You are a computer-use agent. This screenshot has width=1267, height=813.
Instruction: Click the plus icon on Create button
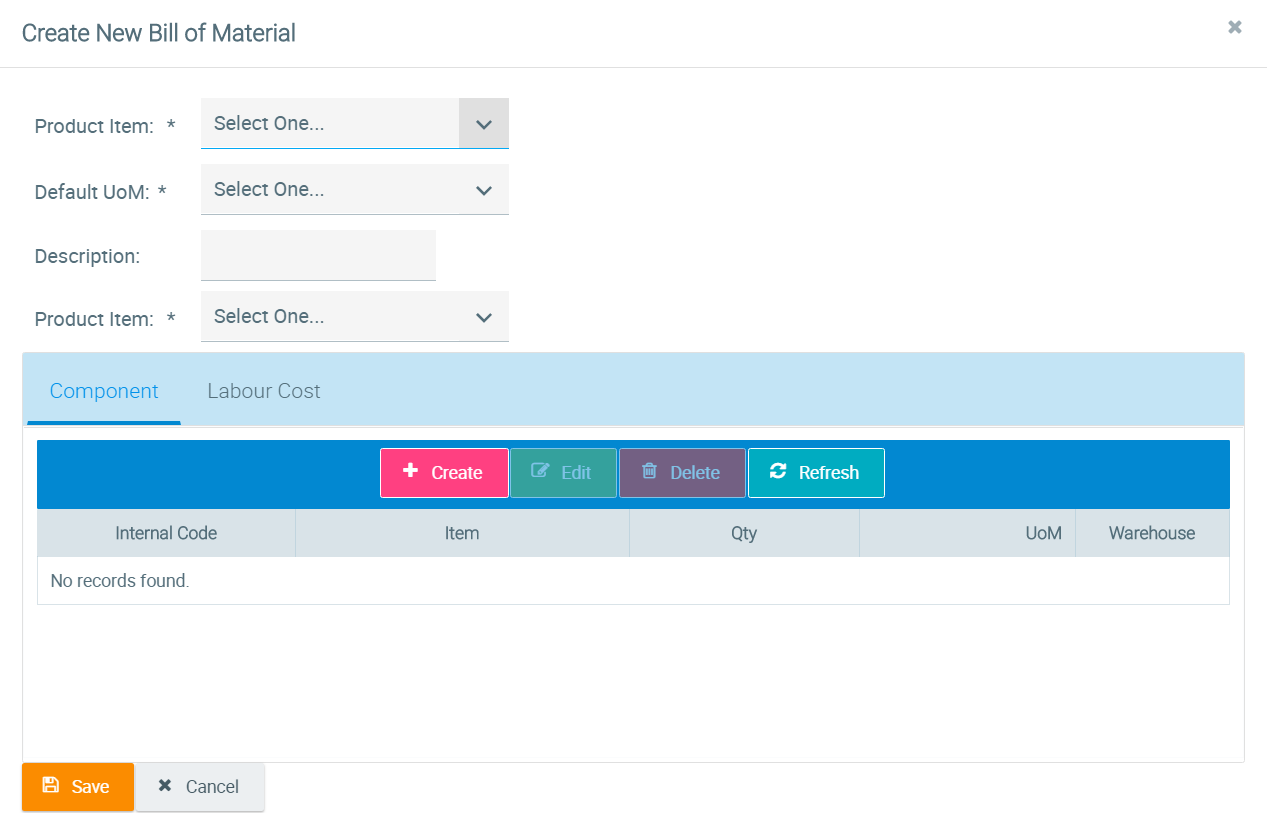[x=410, y=471]
